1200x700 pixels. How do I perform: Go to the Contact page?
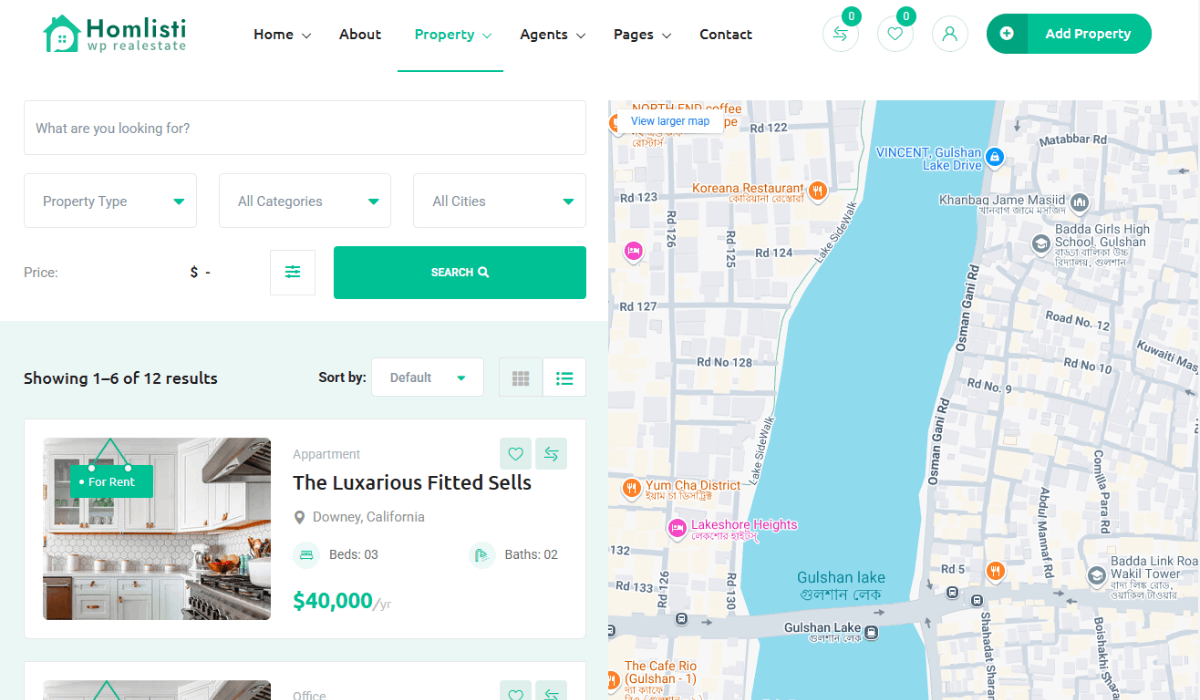(726, 34)
